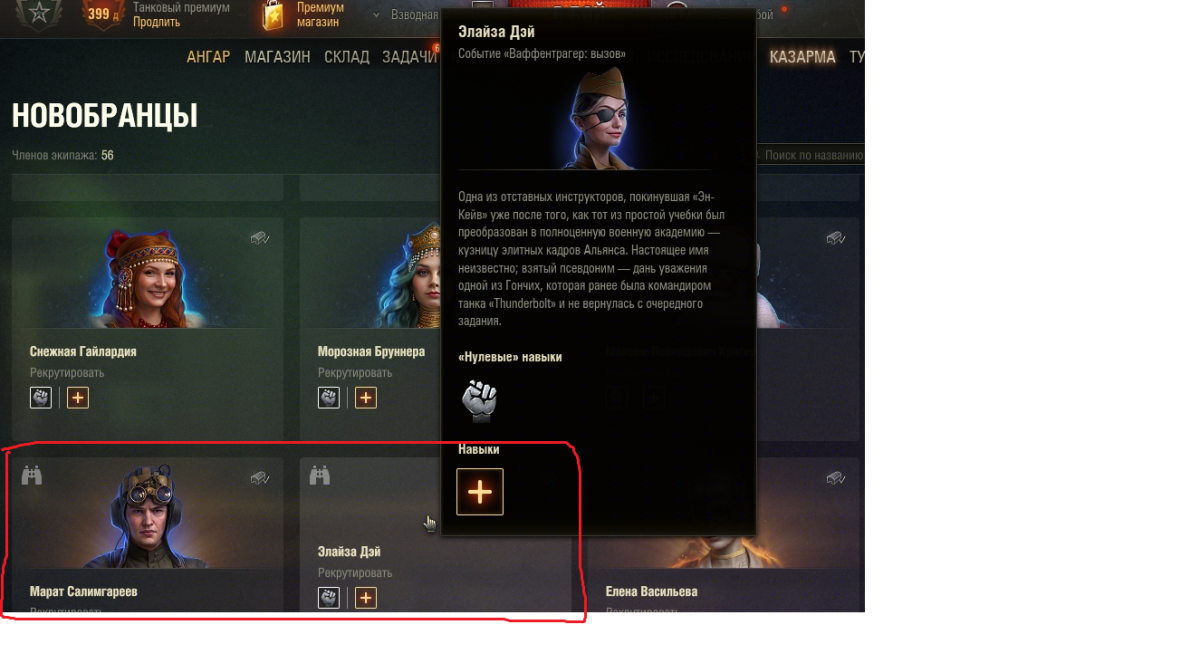Switch to the СКЛАД tab

click(347, 57)
